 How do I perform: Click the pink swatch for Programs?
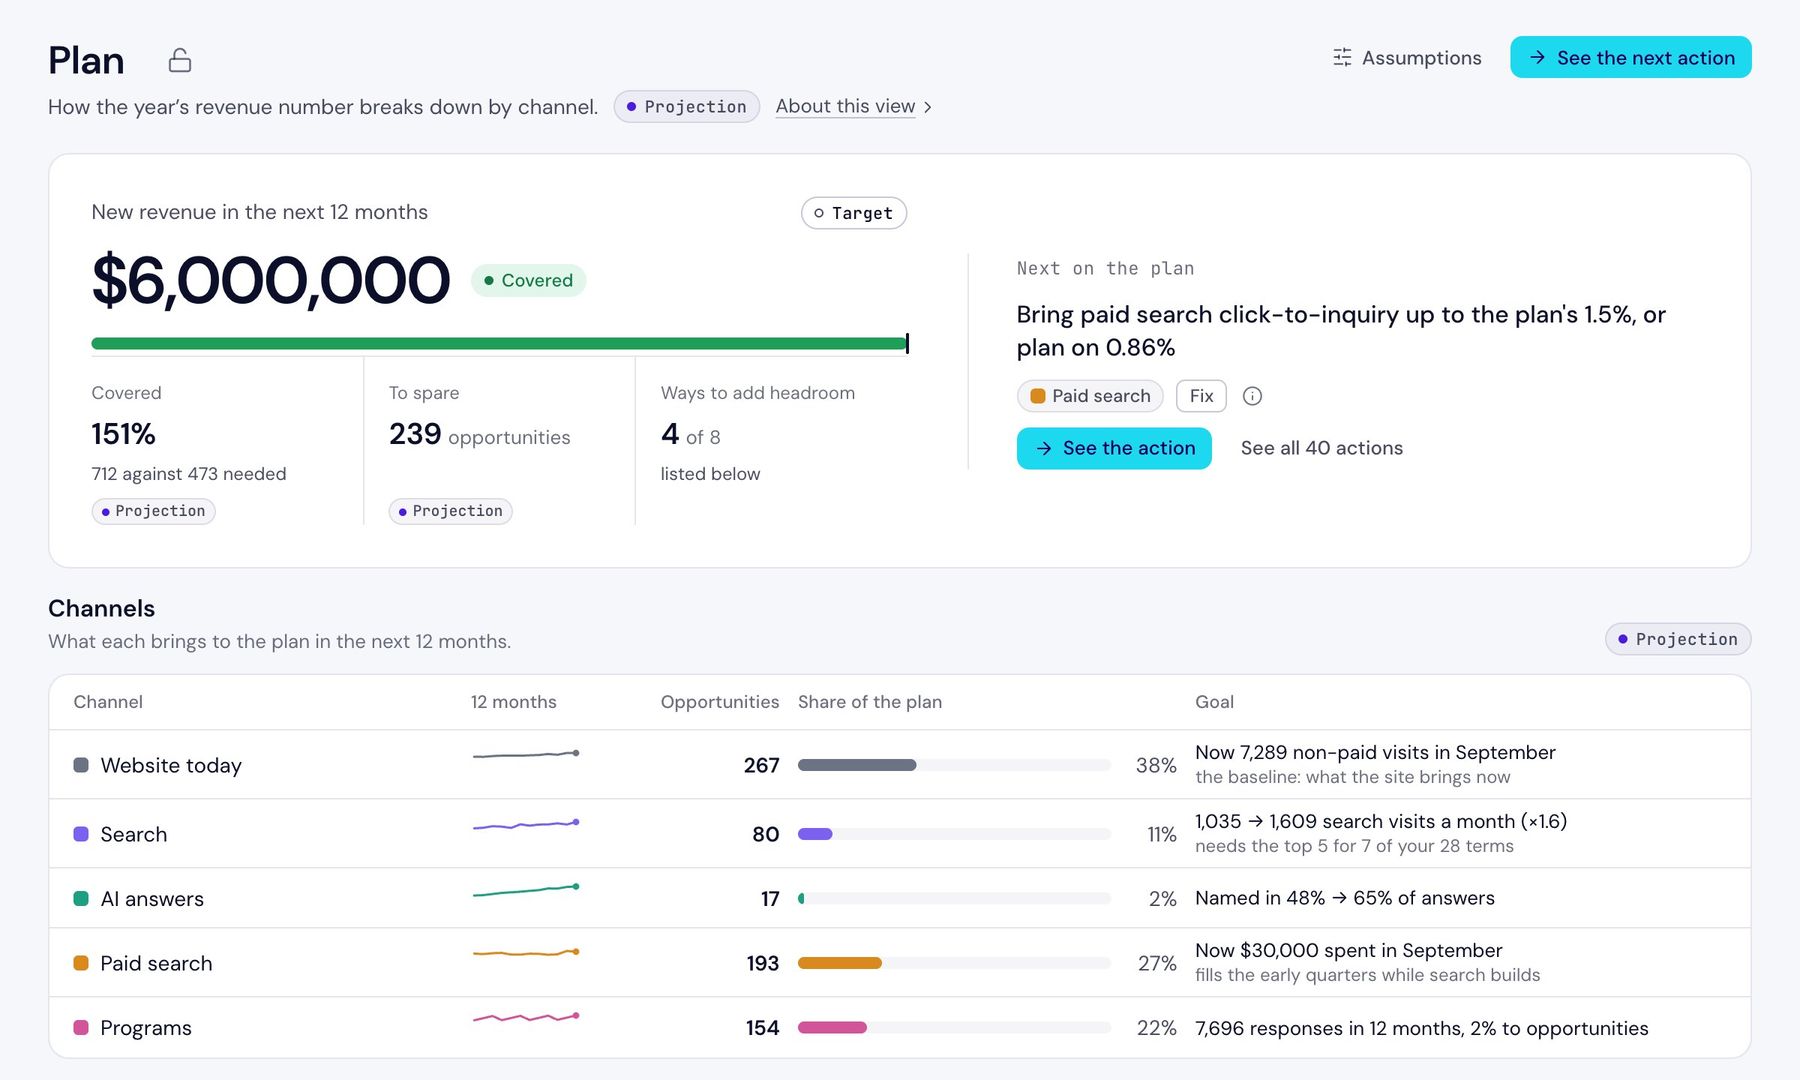(x=81, y=1028)
